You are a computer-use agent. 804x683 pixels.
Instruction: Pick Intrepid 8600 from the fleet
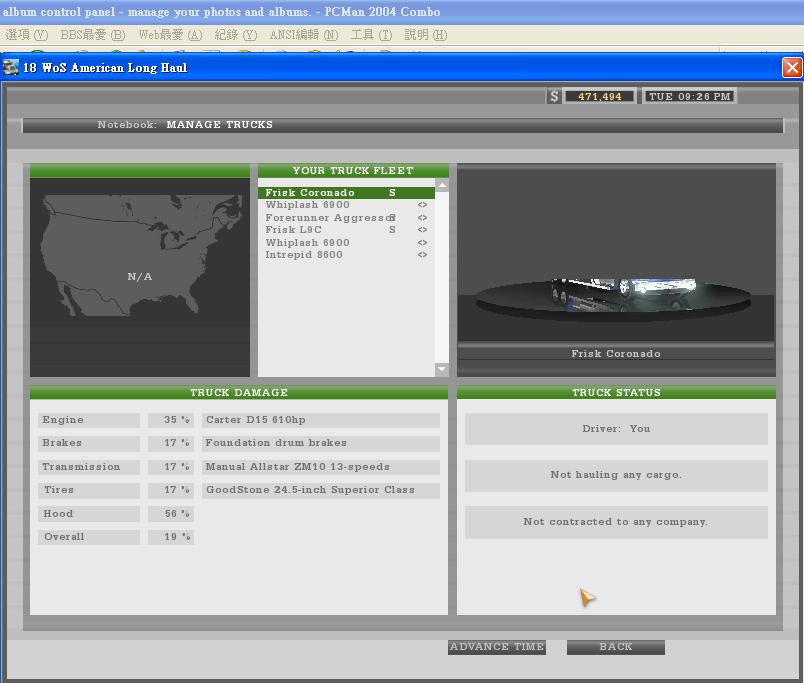[304, 255]
